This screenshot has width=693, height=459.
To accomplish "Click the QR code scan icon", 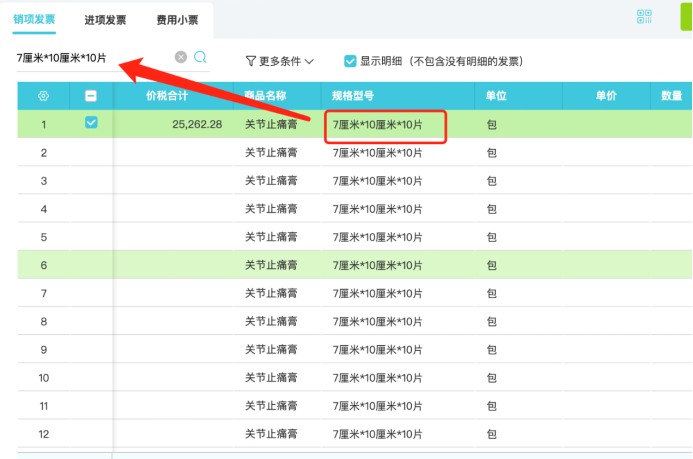I will 645,17.
